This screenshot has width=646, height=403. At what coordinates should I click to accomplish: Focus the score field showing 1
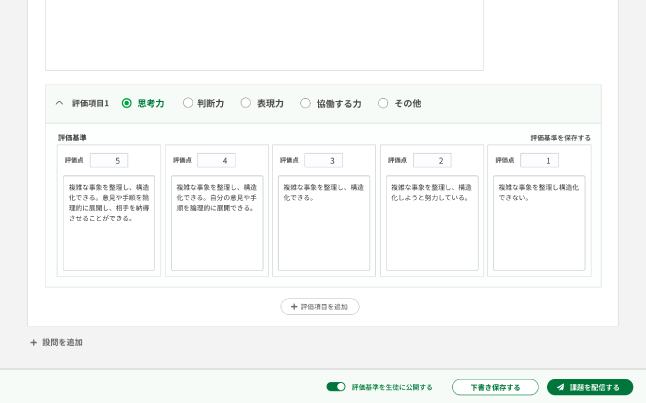click(539, 160)
